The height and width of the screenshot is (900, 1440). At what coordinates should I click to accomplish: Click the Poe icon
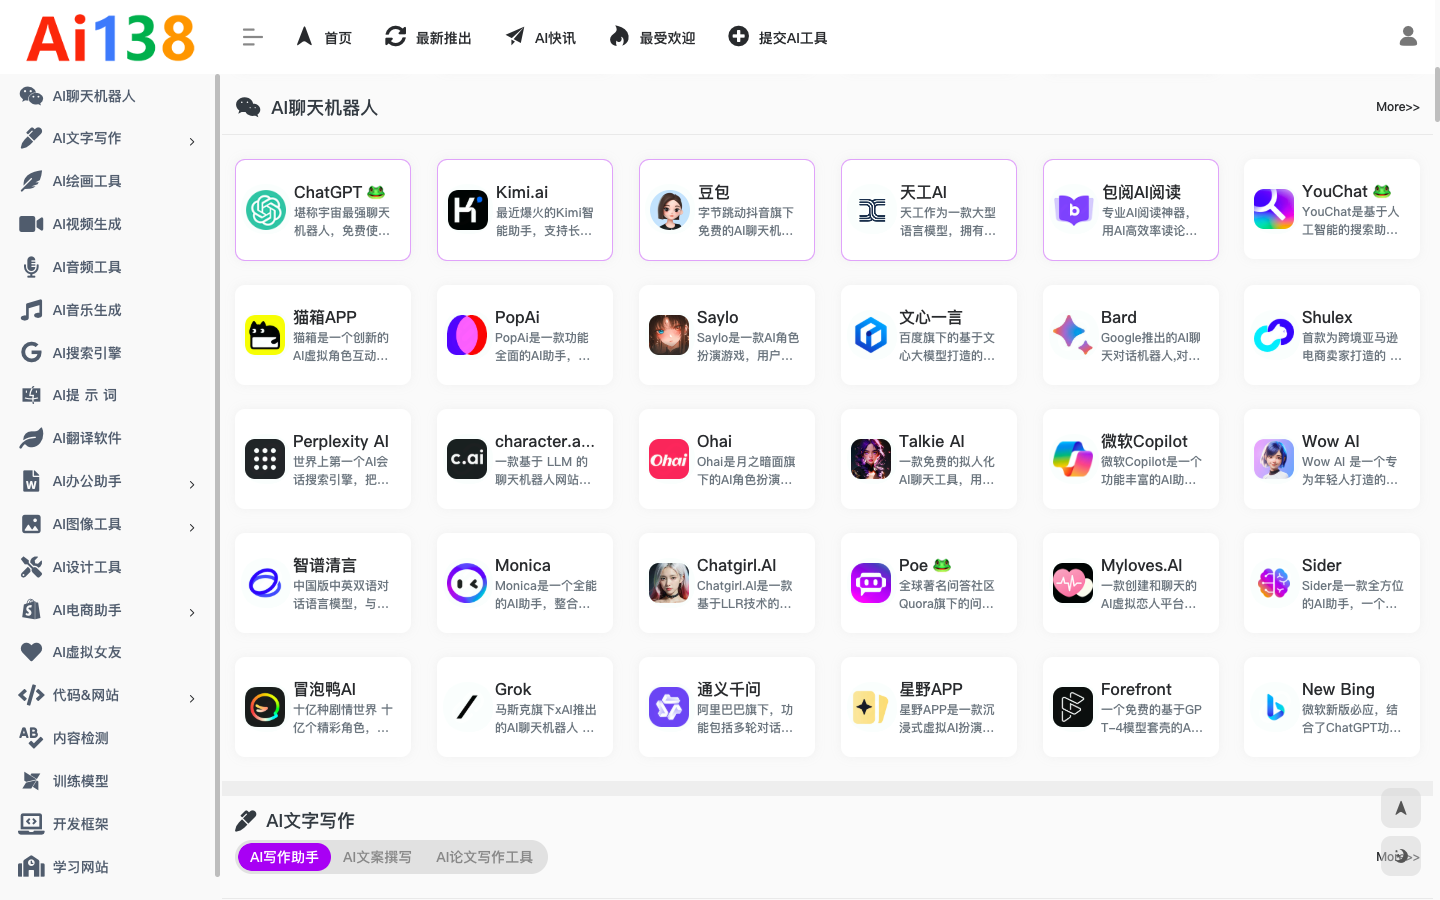pyautogui.click(x=871, y=583)
